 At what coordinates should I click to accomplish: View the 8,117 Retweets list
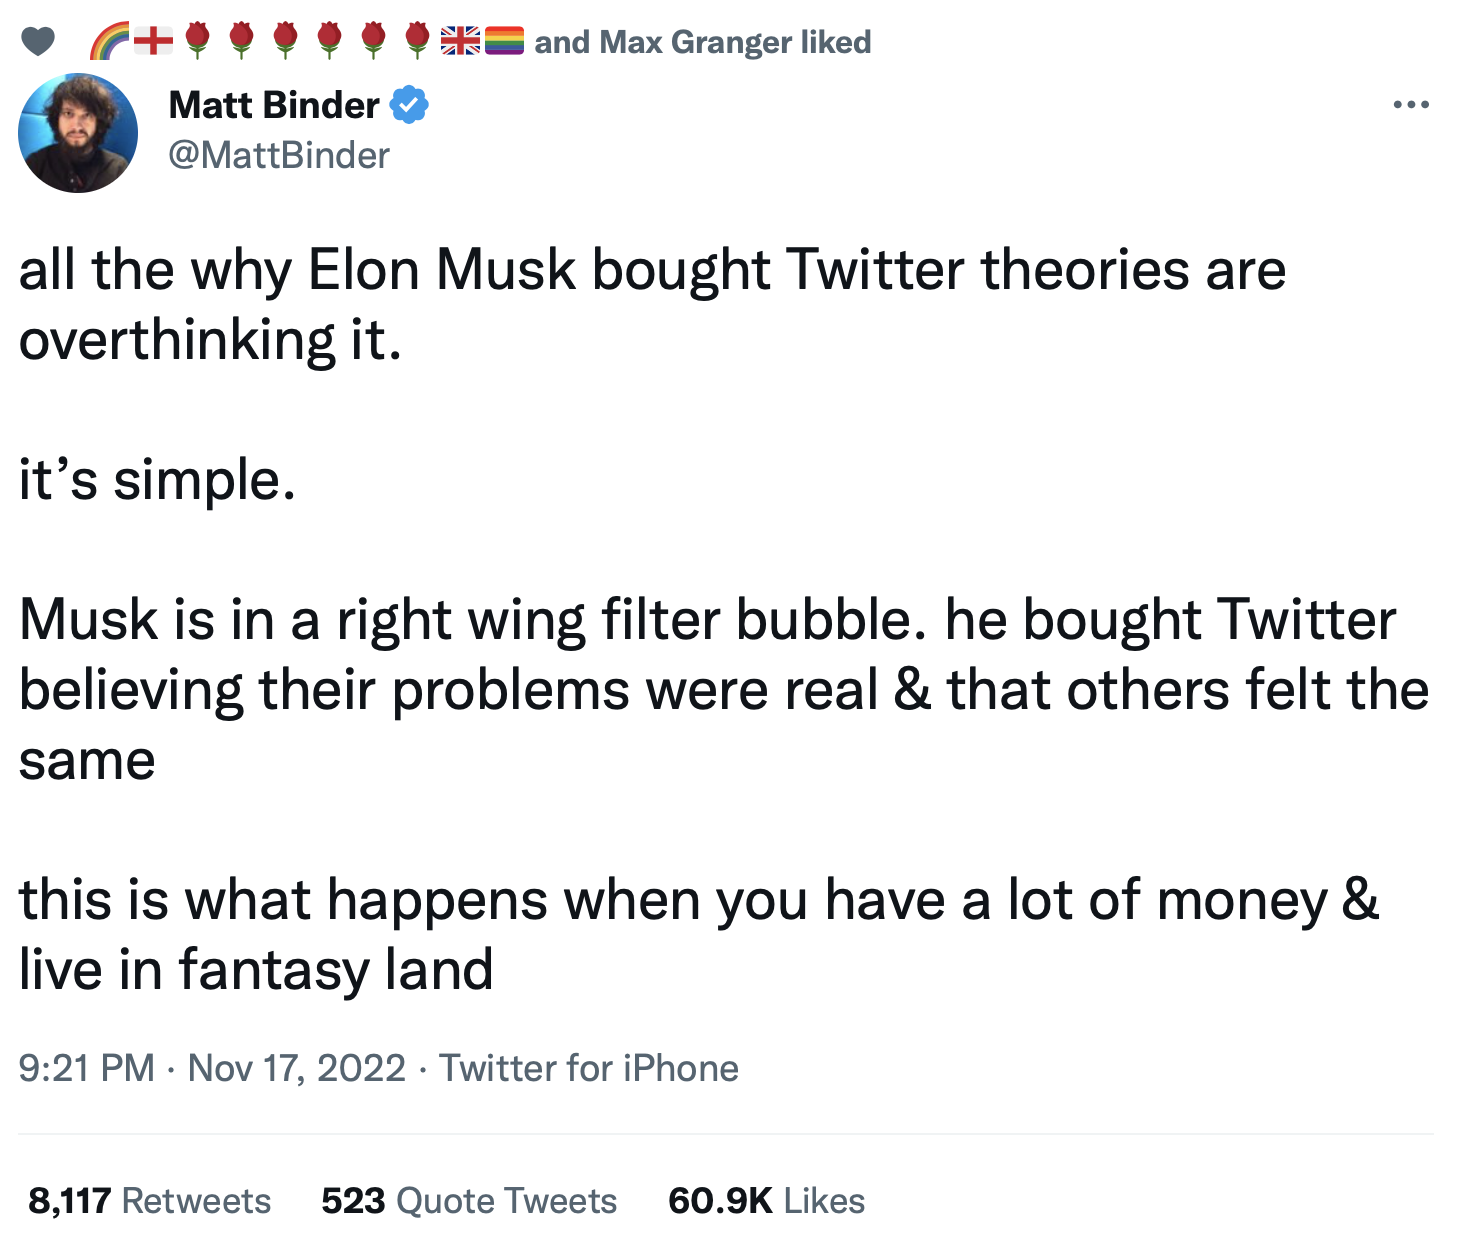tap(150, 1200)
